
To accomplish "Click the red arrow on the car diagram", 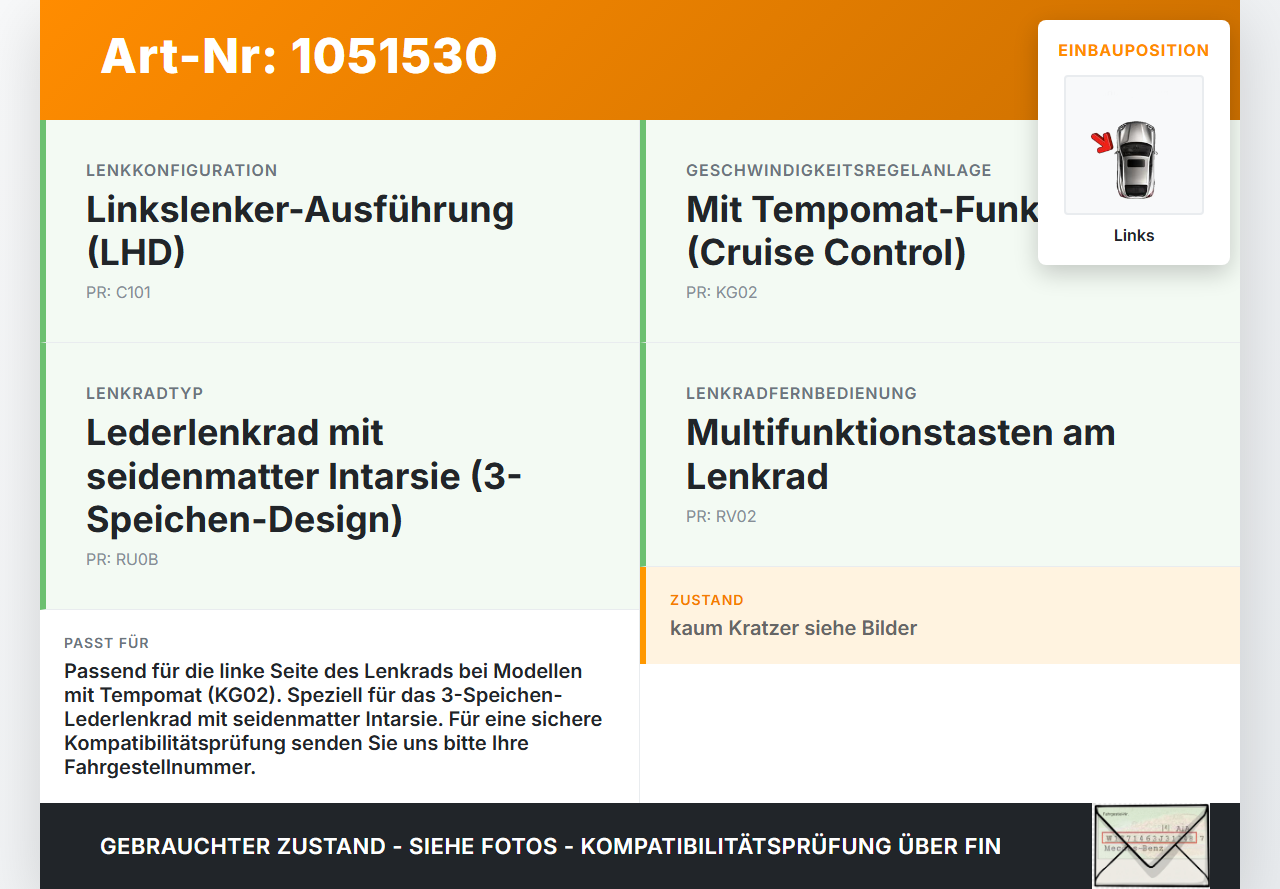I will point(1103,143).
